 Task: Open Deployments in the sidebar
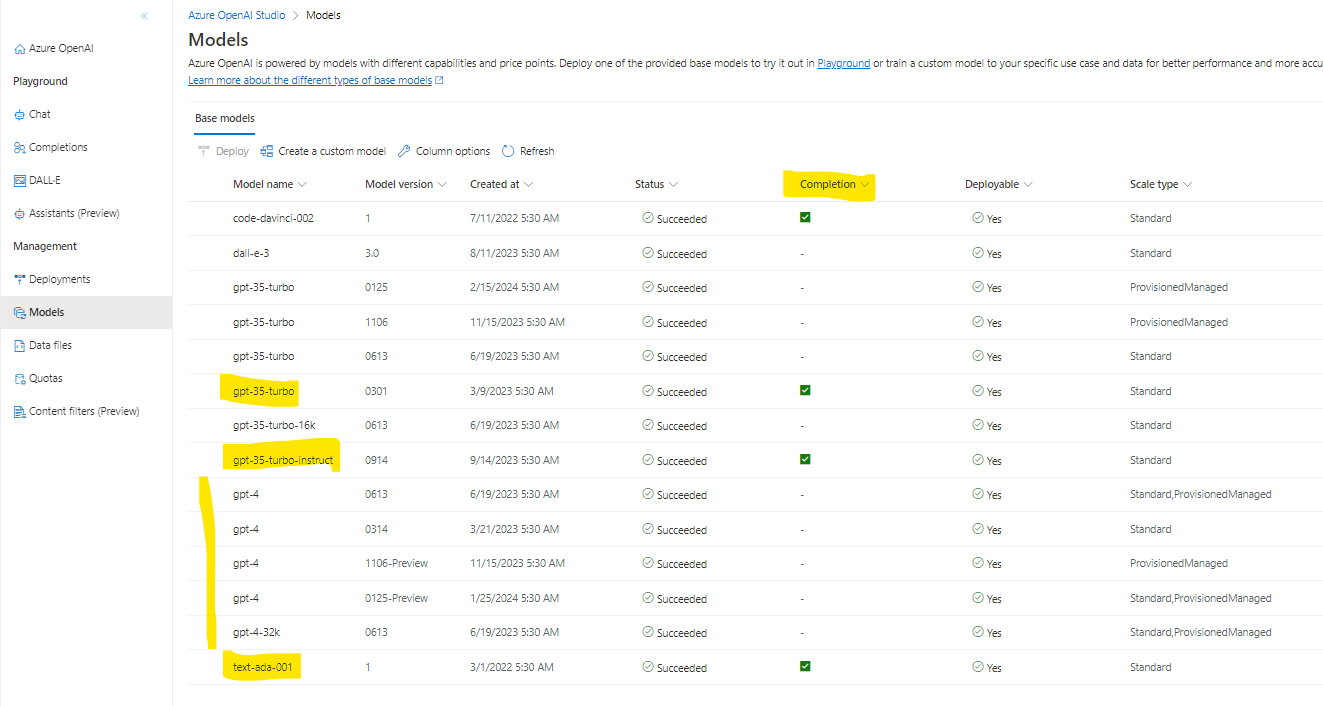(x=60, y=279)
